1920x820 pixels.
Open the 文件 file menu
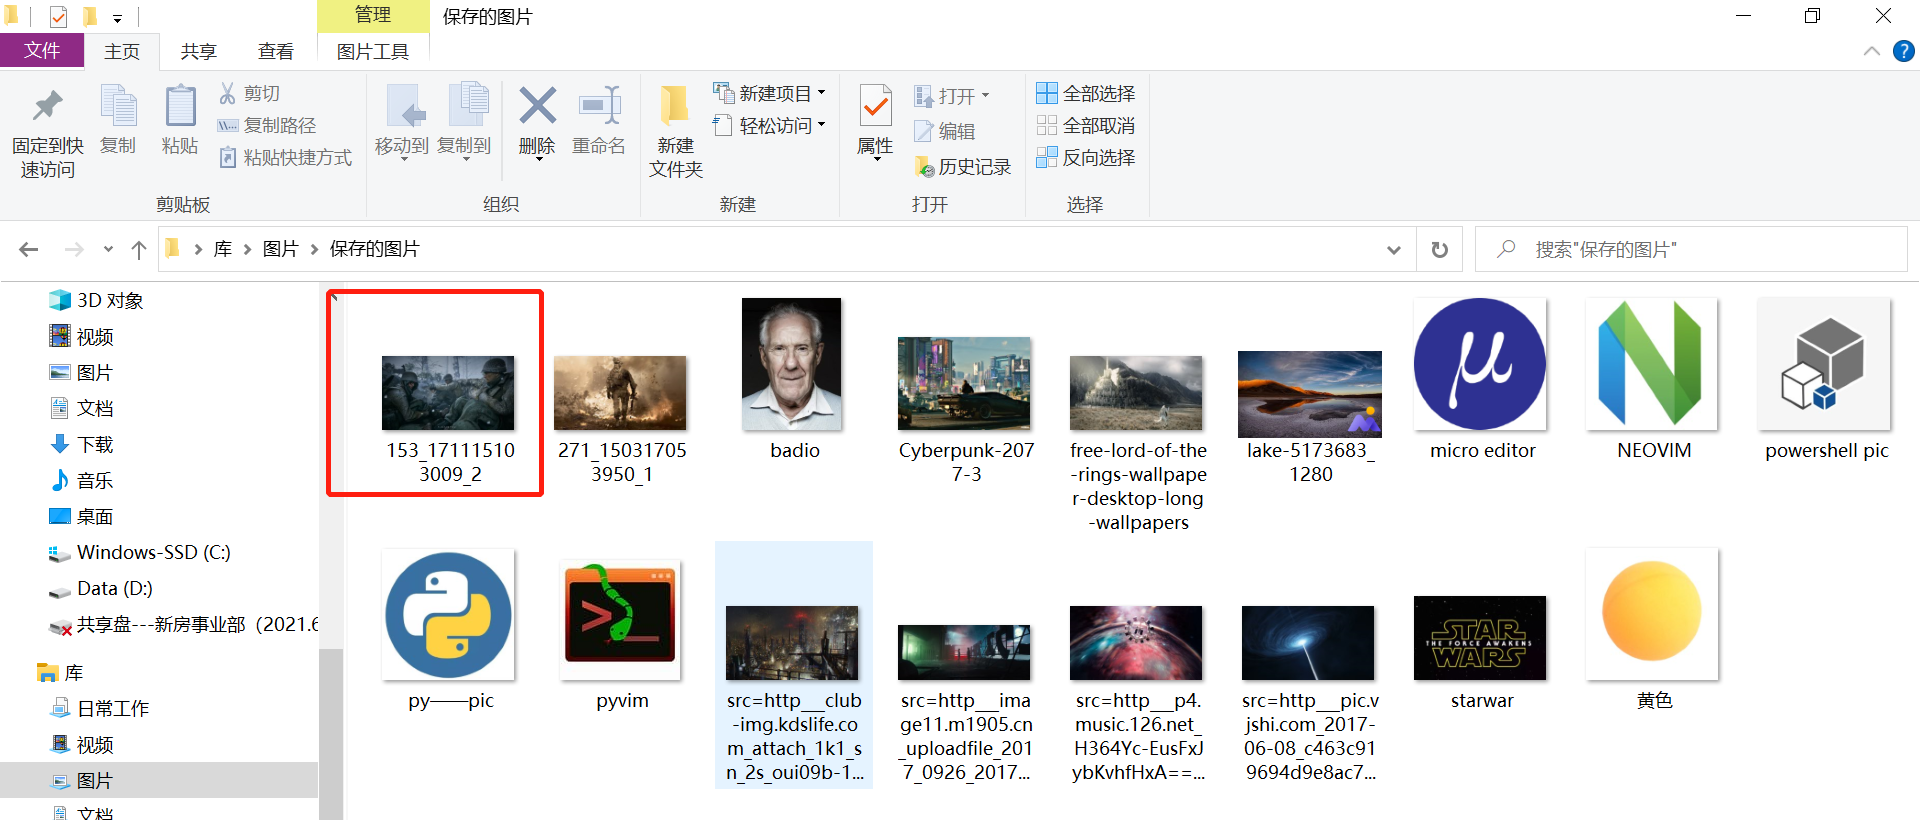pos(42,51)
